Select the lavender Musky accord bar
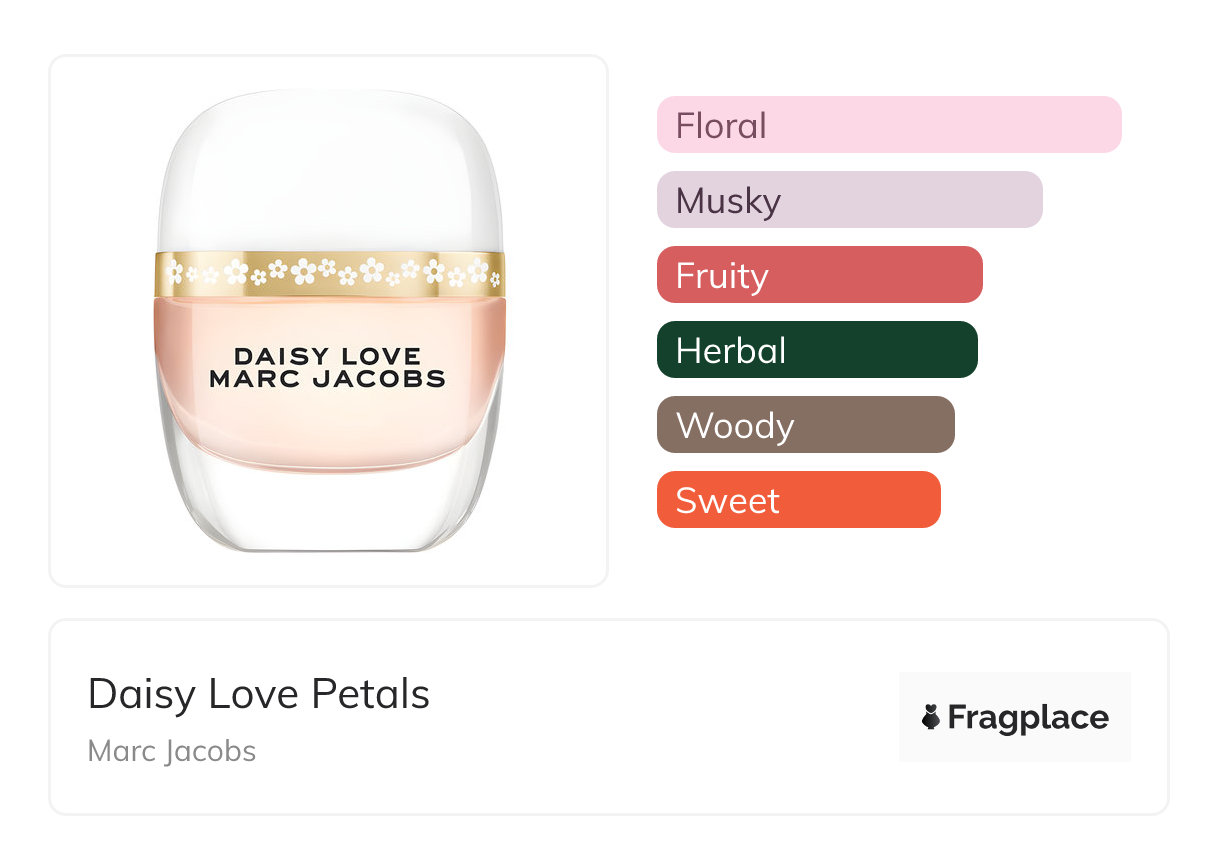 pos(849,200)
